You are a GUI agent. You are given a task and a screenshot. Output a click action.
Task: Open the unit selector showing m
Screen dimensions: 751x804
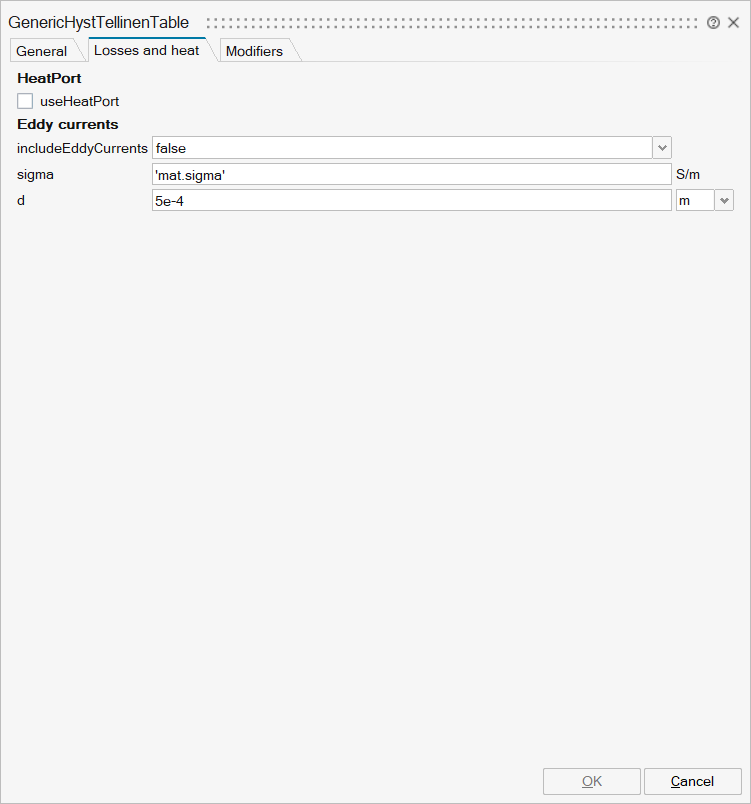pyautogui.click(x=695, y=200)
